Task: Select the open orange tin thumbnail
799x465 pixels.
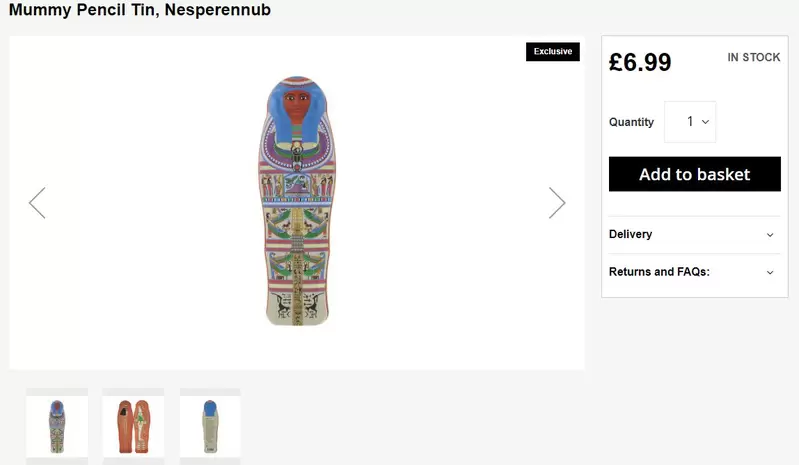Action: tap(133, 425)
